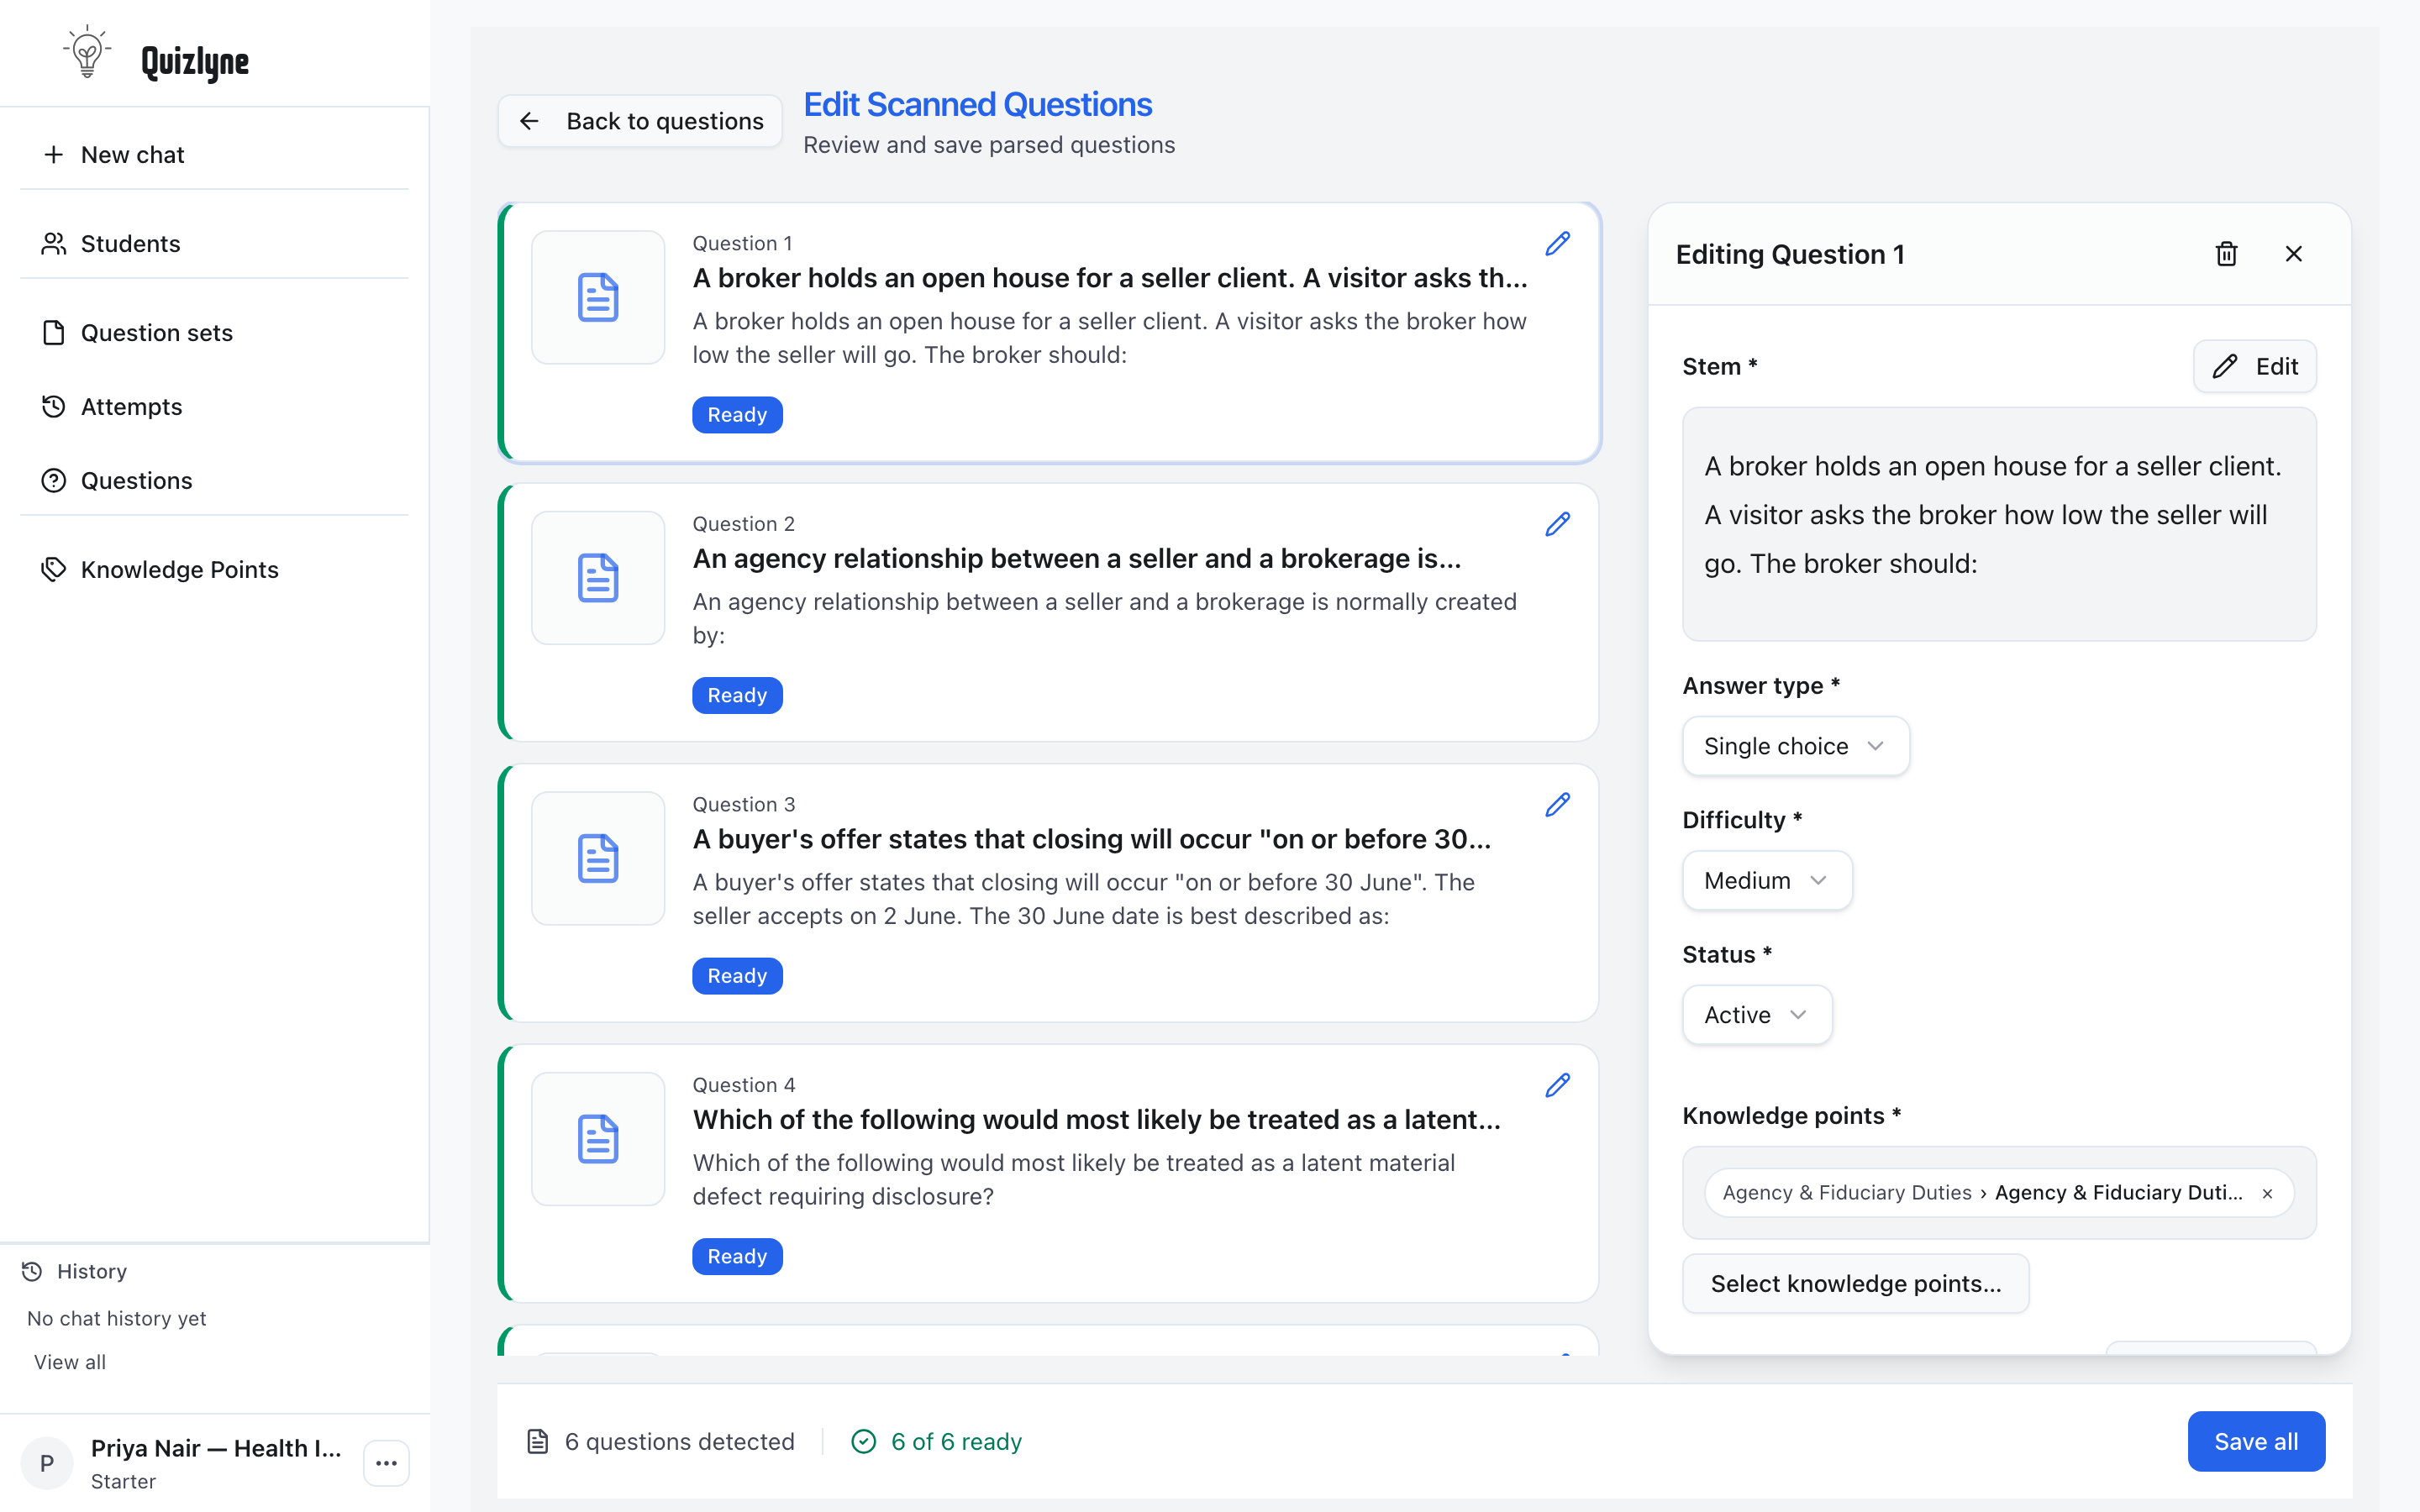Click the back arrow icon
The height and width of the screenshot is (1512, 2420).
(x=529, y=121)
